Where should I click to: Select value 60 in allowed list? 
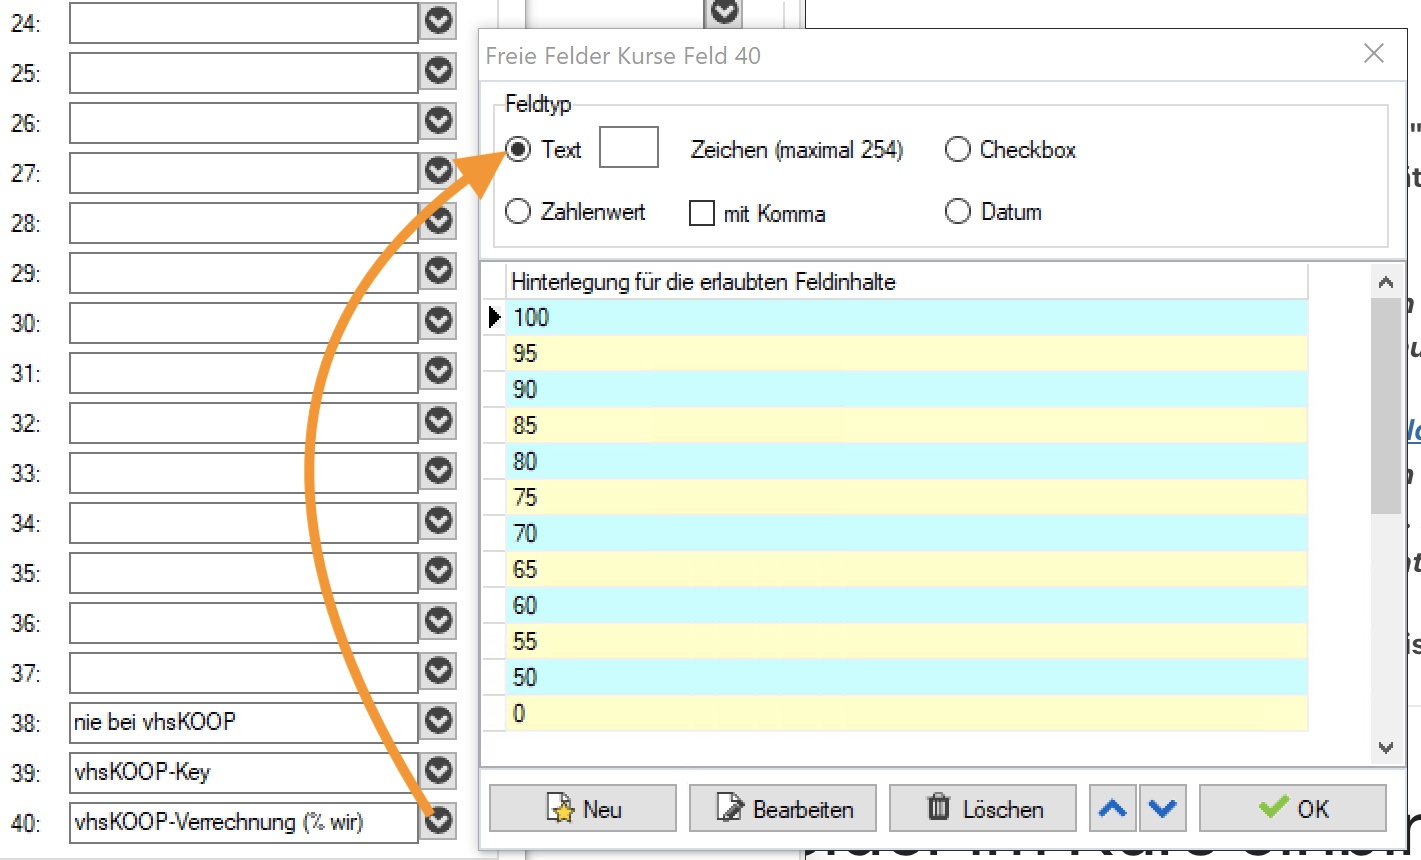click(x=907, y=605)
